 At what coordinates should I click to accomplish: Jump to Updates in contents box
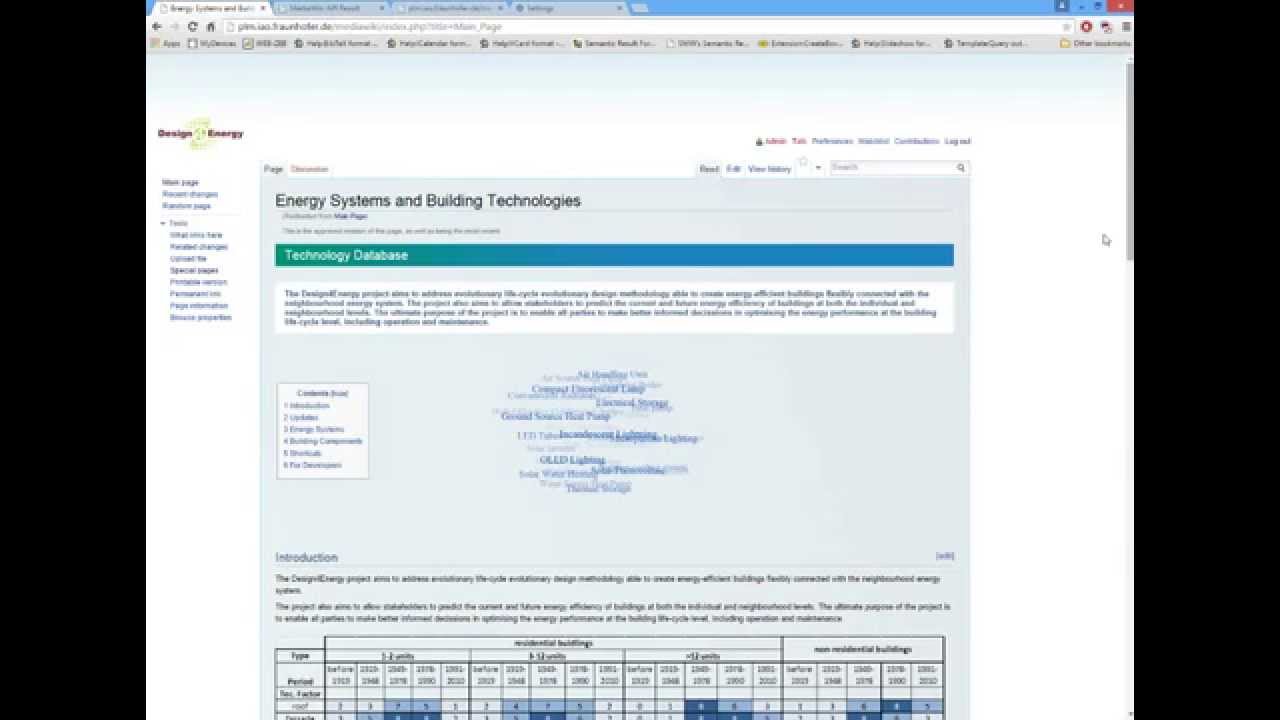301,418
